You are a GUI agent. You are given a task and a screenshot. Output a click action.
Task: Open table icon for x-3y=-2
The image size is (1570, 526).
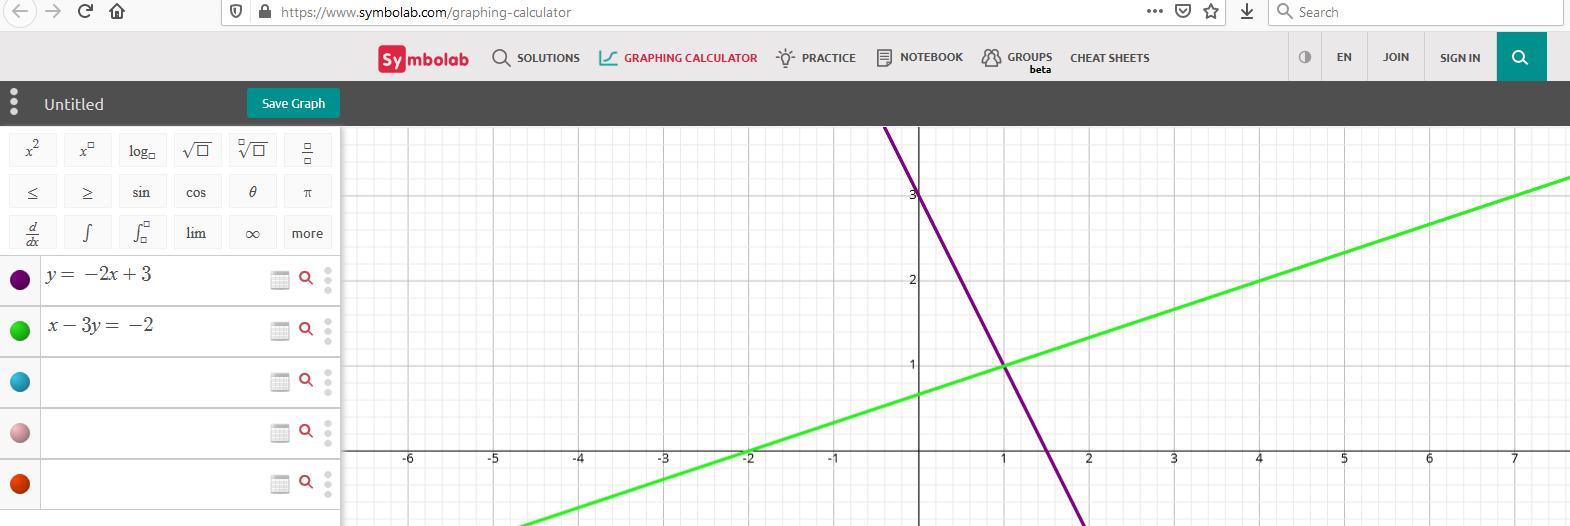click(280, 331)
